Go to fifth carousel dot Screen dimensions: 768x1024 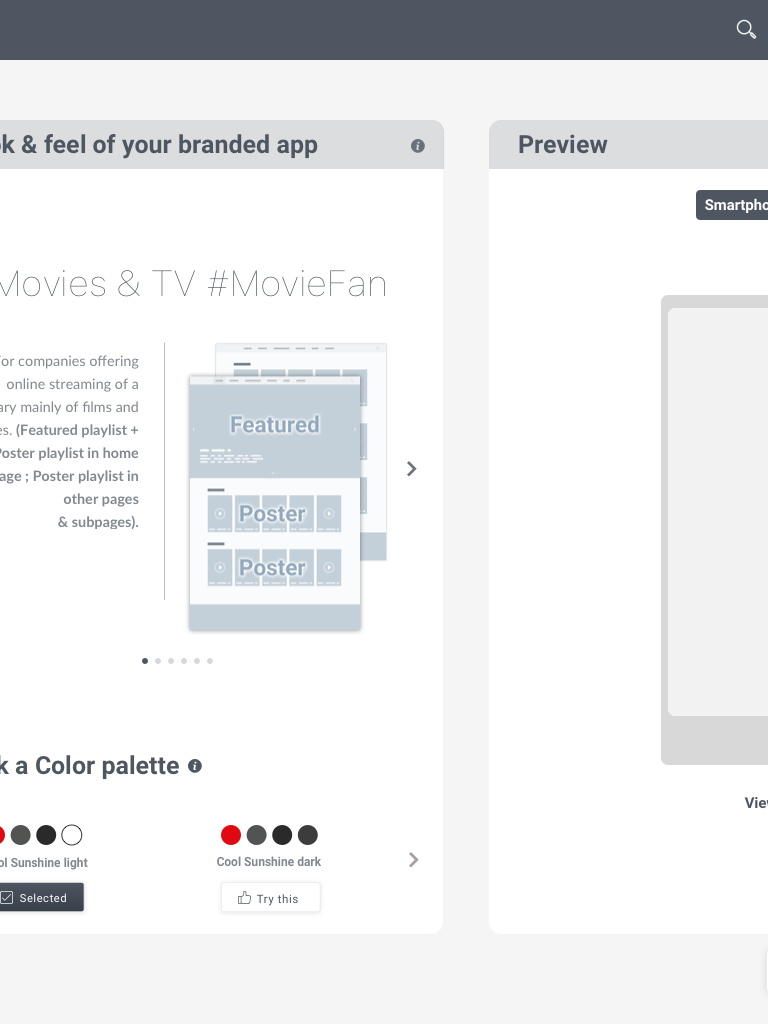197,661
